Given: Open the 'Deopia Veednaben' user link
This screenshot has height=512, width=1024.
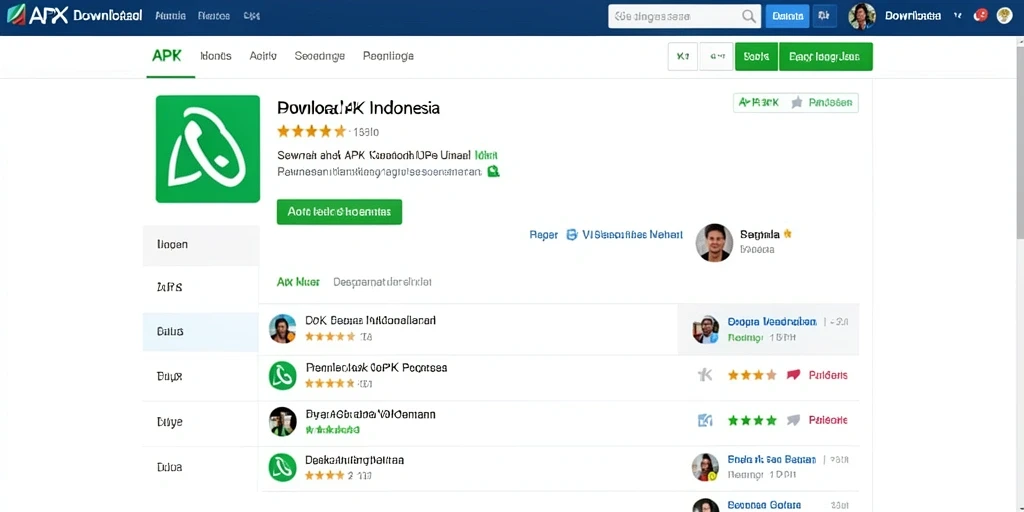Looking at the screenshot, I should pos(772,322).
